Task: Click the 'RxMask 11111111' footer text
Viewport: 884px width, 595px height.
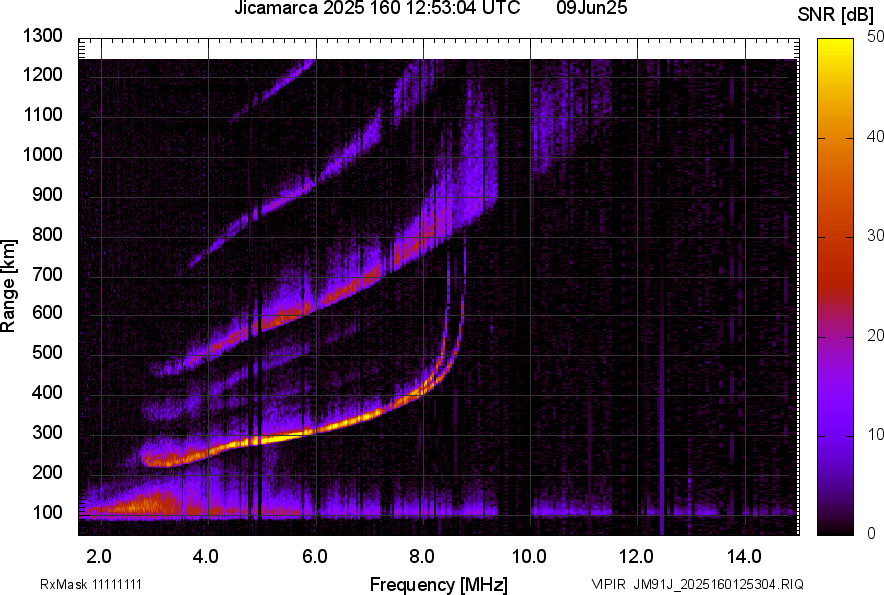Action: 91,584
